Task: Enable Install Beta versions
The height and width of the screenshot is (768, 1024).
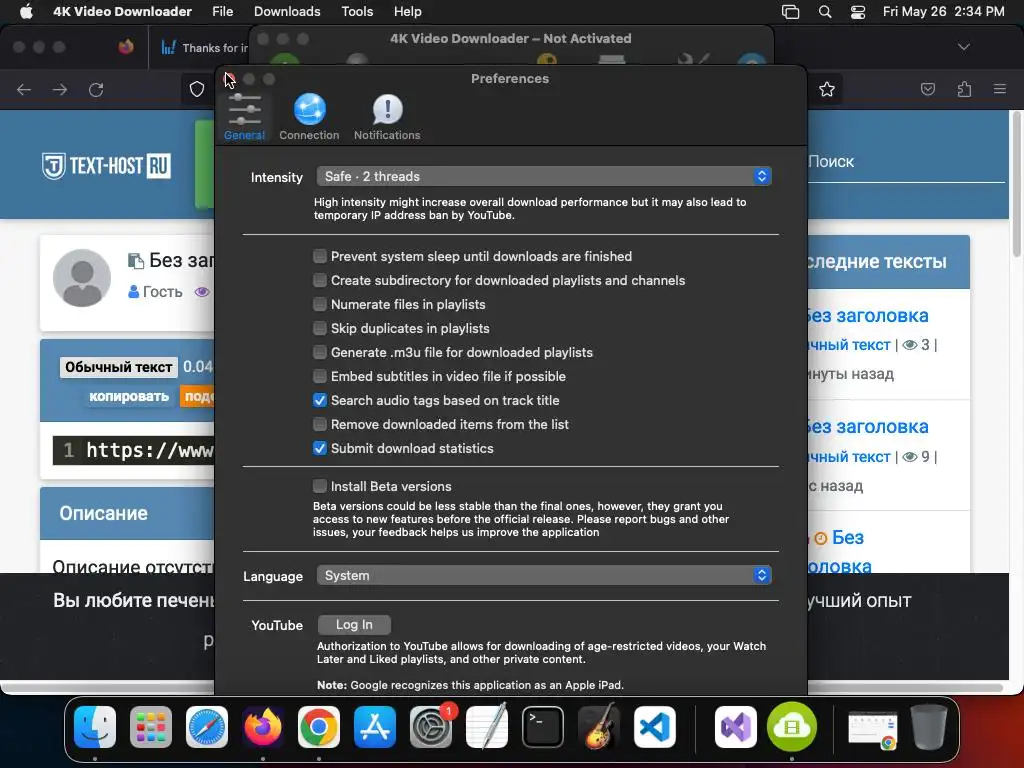Action: pyautogui.click(x=319, y=486)
